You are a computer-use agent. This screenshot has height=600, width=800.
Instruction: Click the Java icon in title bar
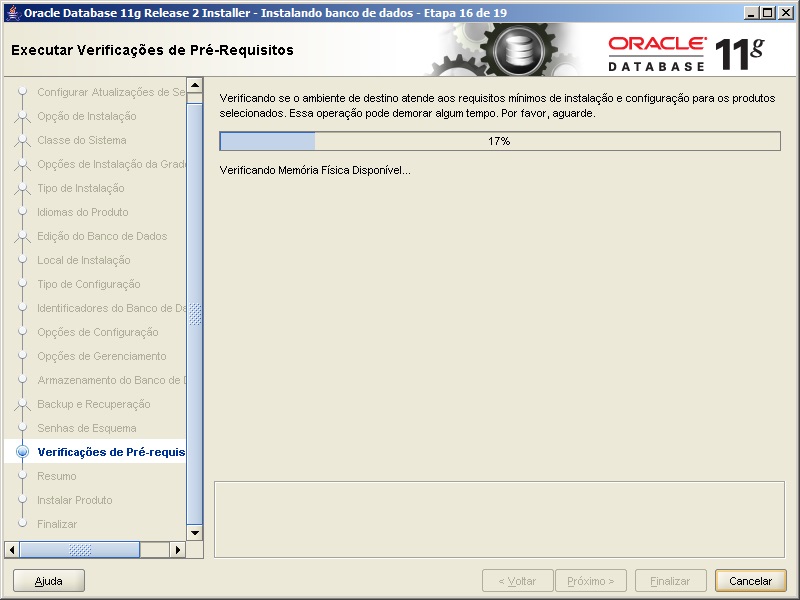point(14,13)
